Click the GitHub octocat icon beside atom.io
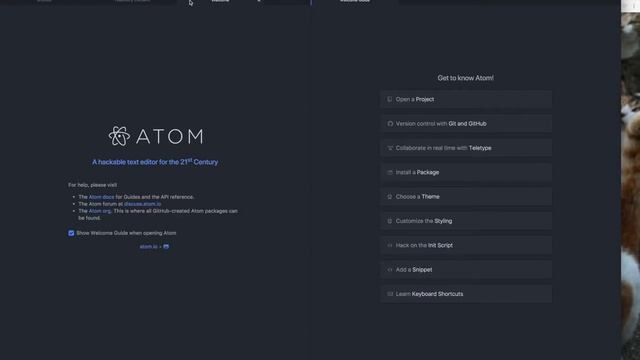640x360 pixels. pyautogui.click(x=166, y=247)
